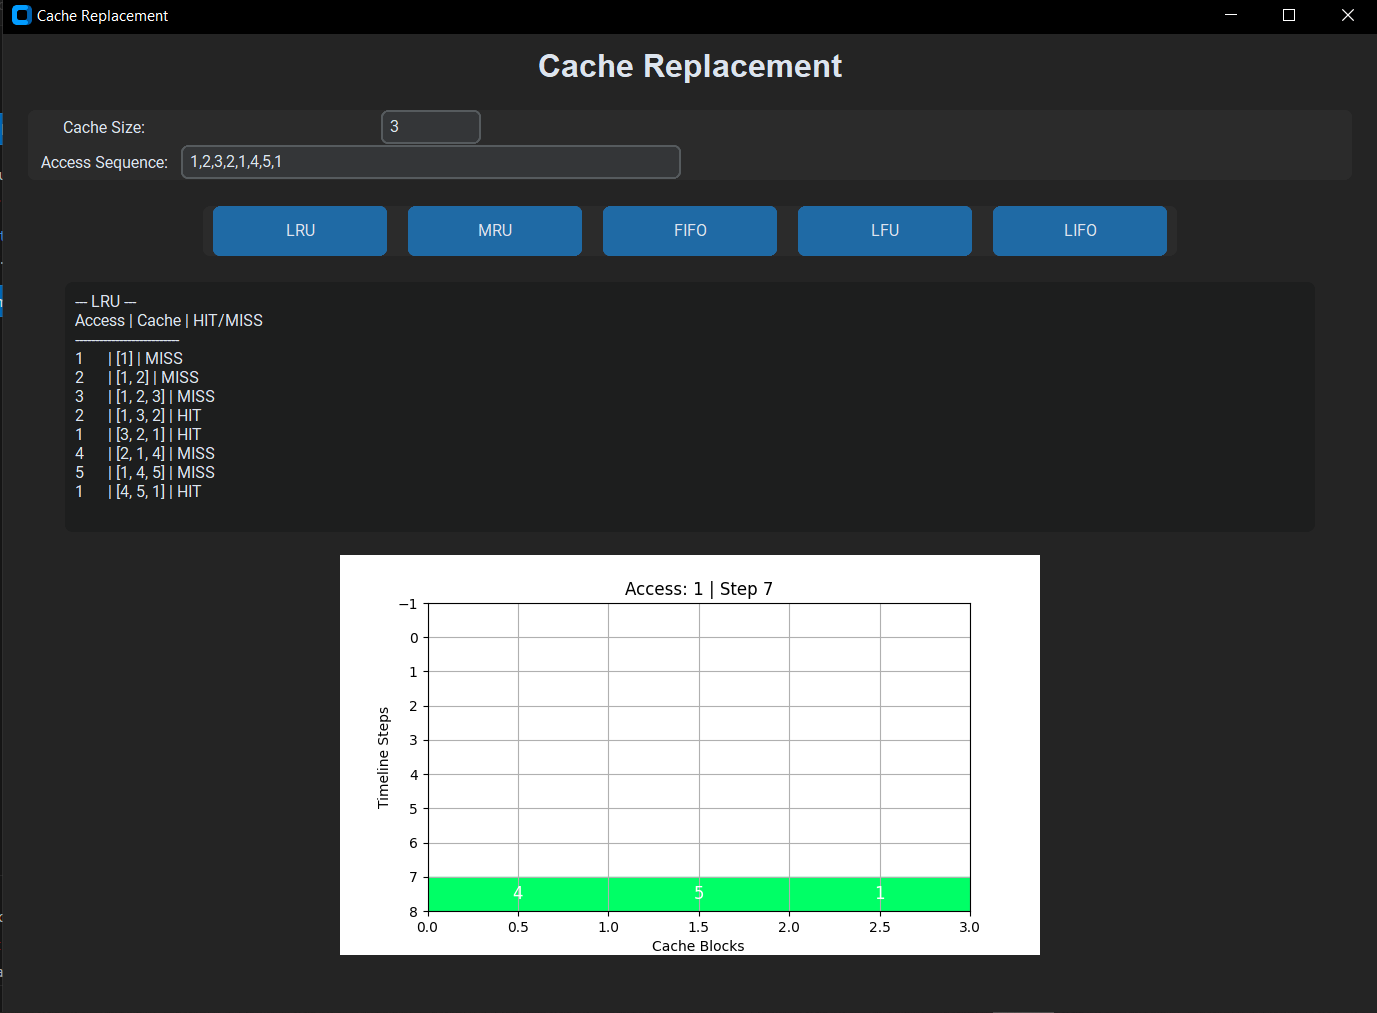Click 'Access | Cache | HIT/MISS' header row
The width and height of the screenshot is (1377, 1013).
tap(169, 320)
